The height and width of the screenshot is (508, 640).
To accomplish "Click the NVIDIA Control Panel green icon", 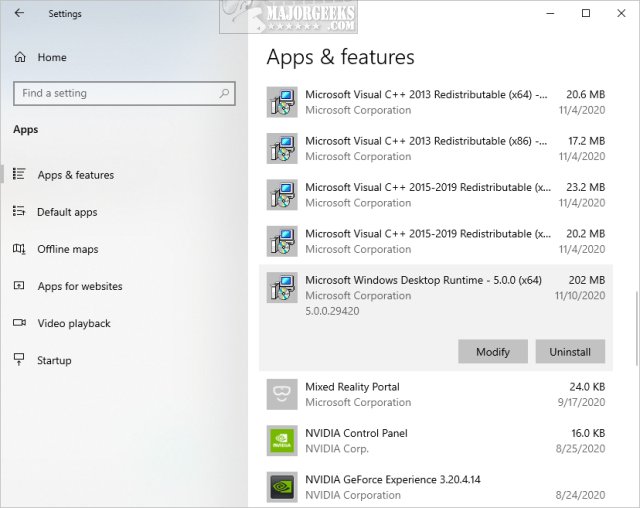I will pos(282,441).
